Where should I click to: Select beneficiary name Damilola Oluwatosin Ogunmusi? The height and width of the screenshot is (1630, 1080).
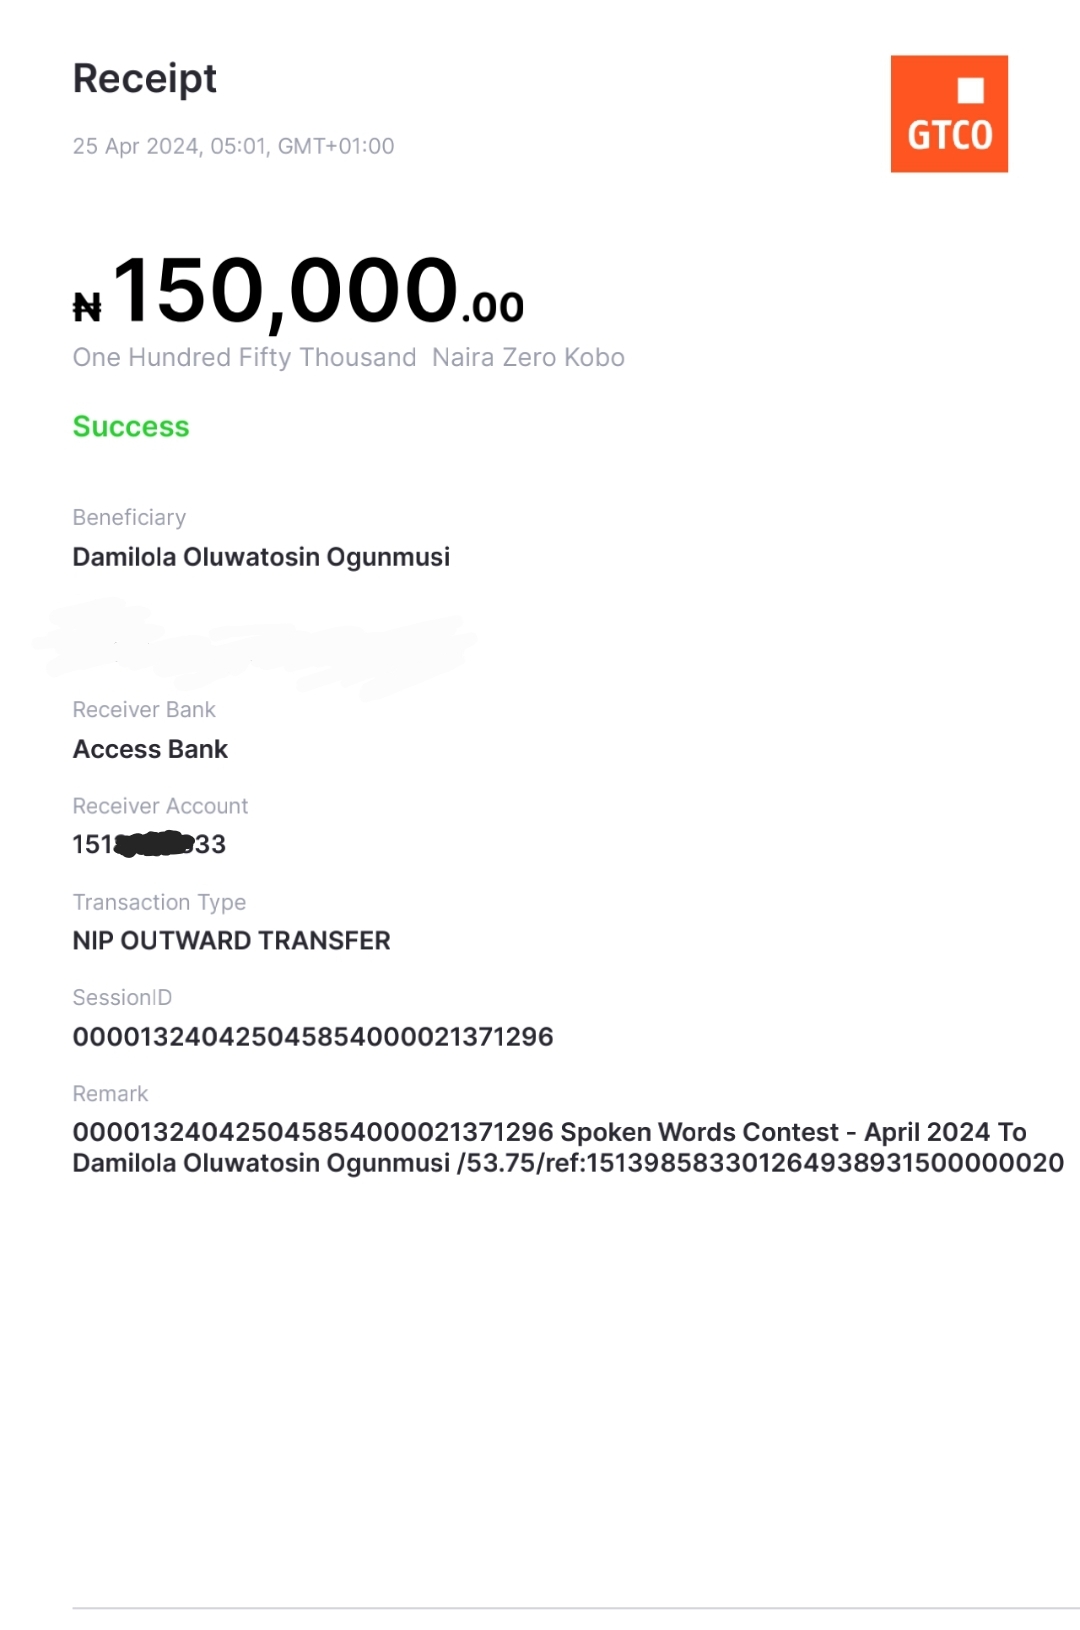click(261, 557)
